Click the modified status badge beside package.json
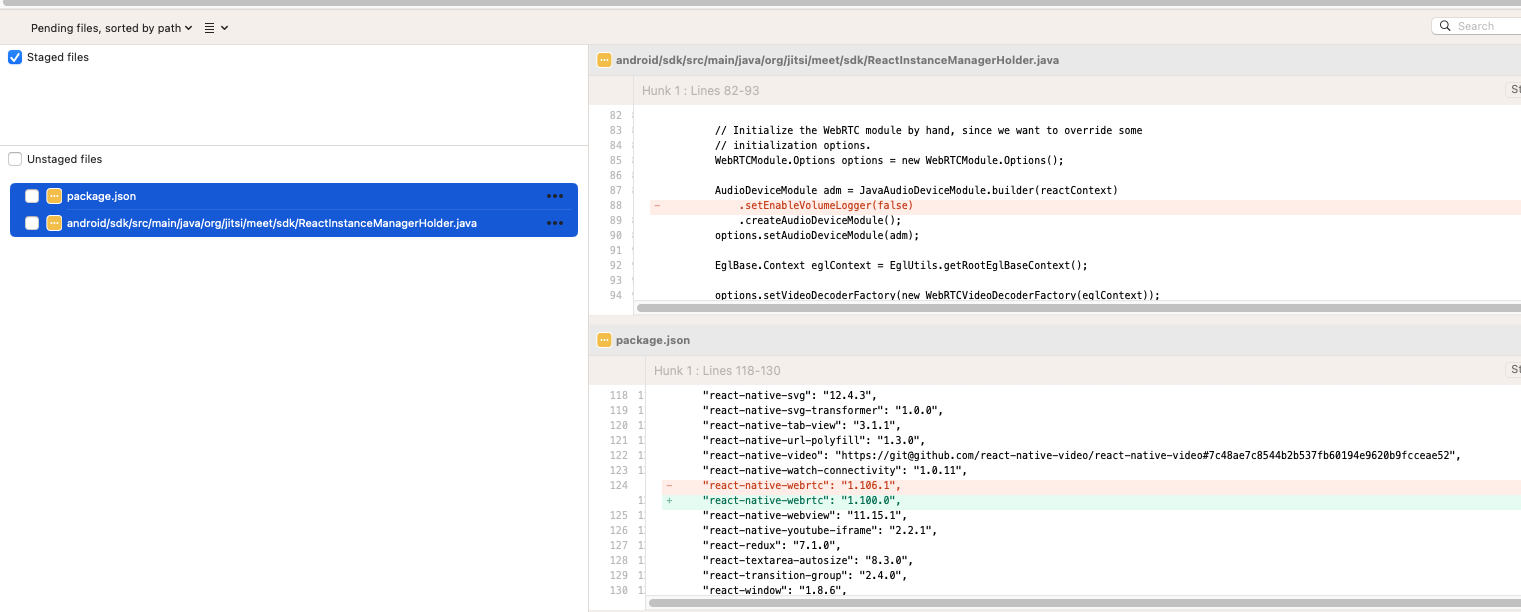The height and width of the screenshot is (612, 1521). point(56,196)
